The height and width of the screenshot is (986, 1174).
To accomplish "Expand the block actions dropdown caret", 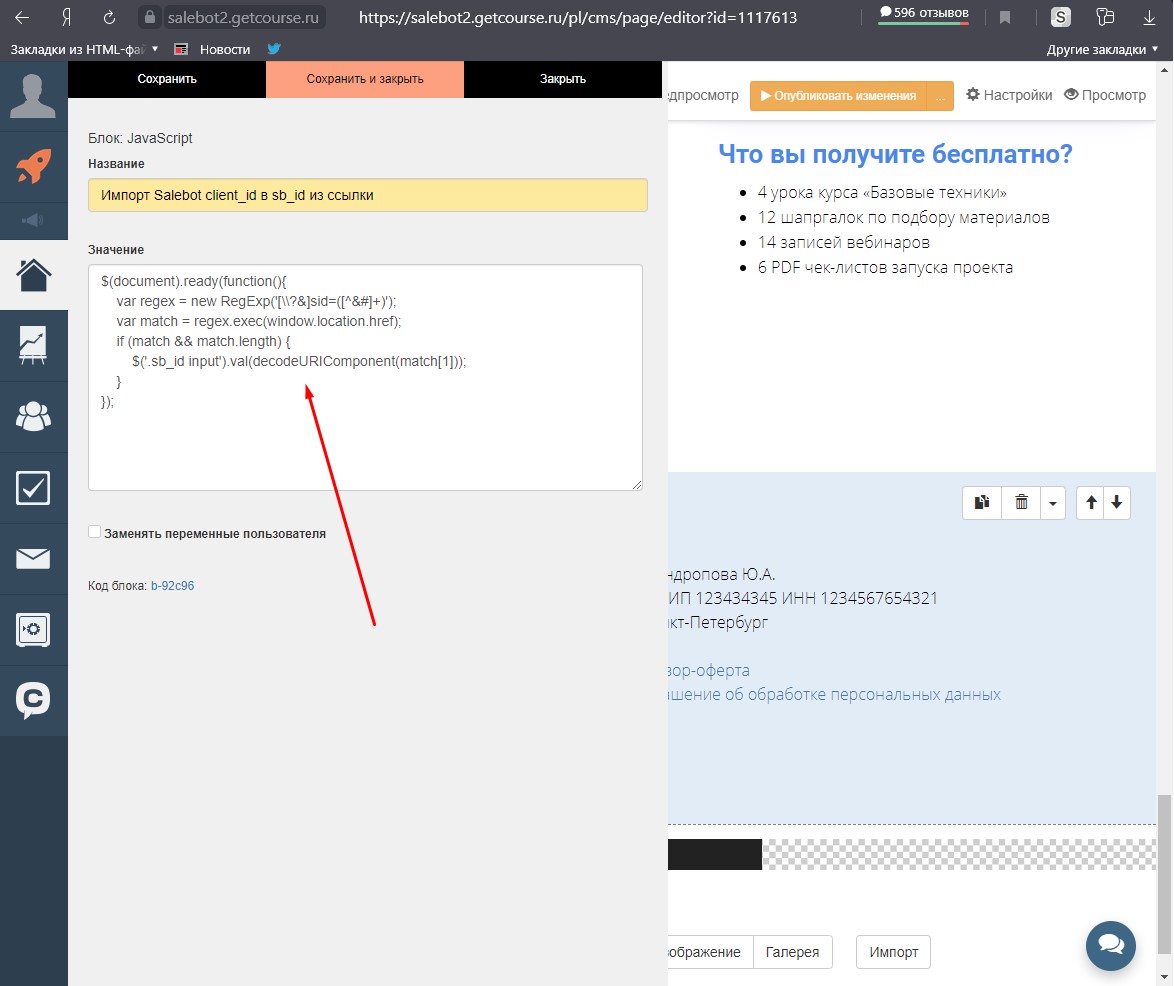I will (x=1052, y=504).
